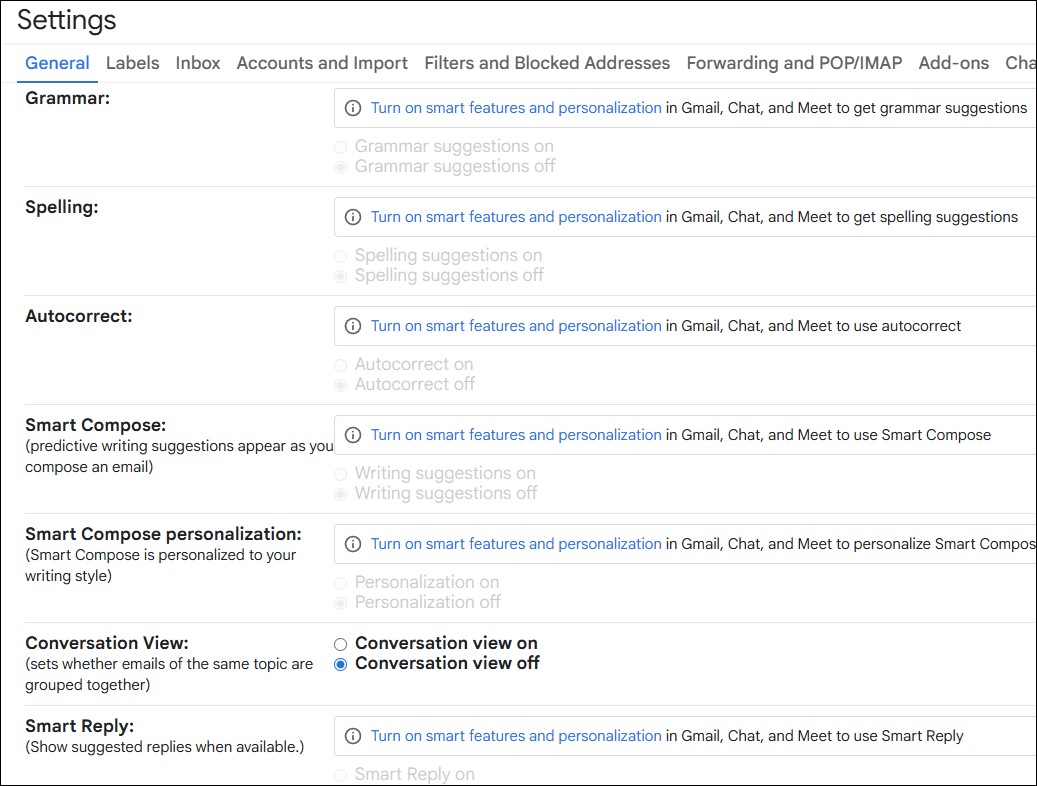1037x786 pixels.
Task: Select Writing suggestions off radio button
Action: coord(341,494)
